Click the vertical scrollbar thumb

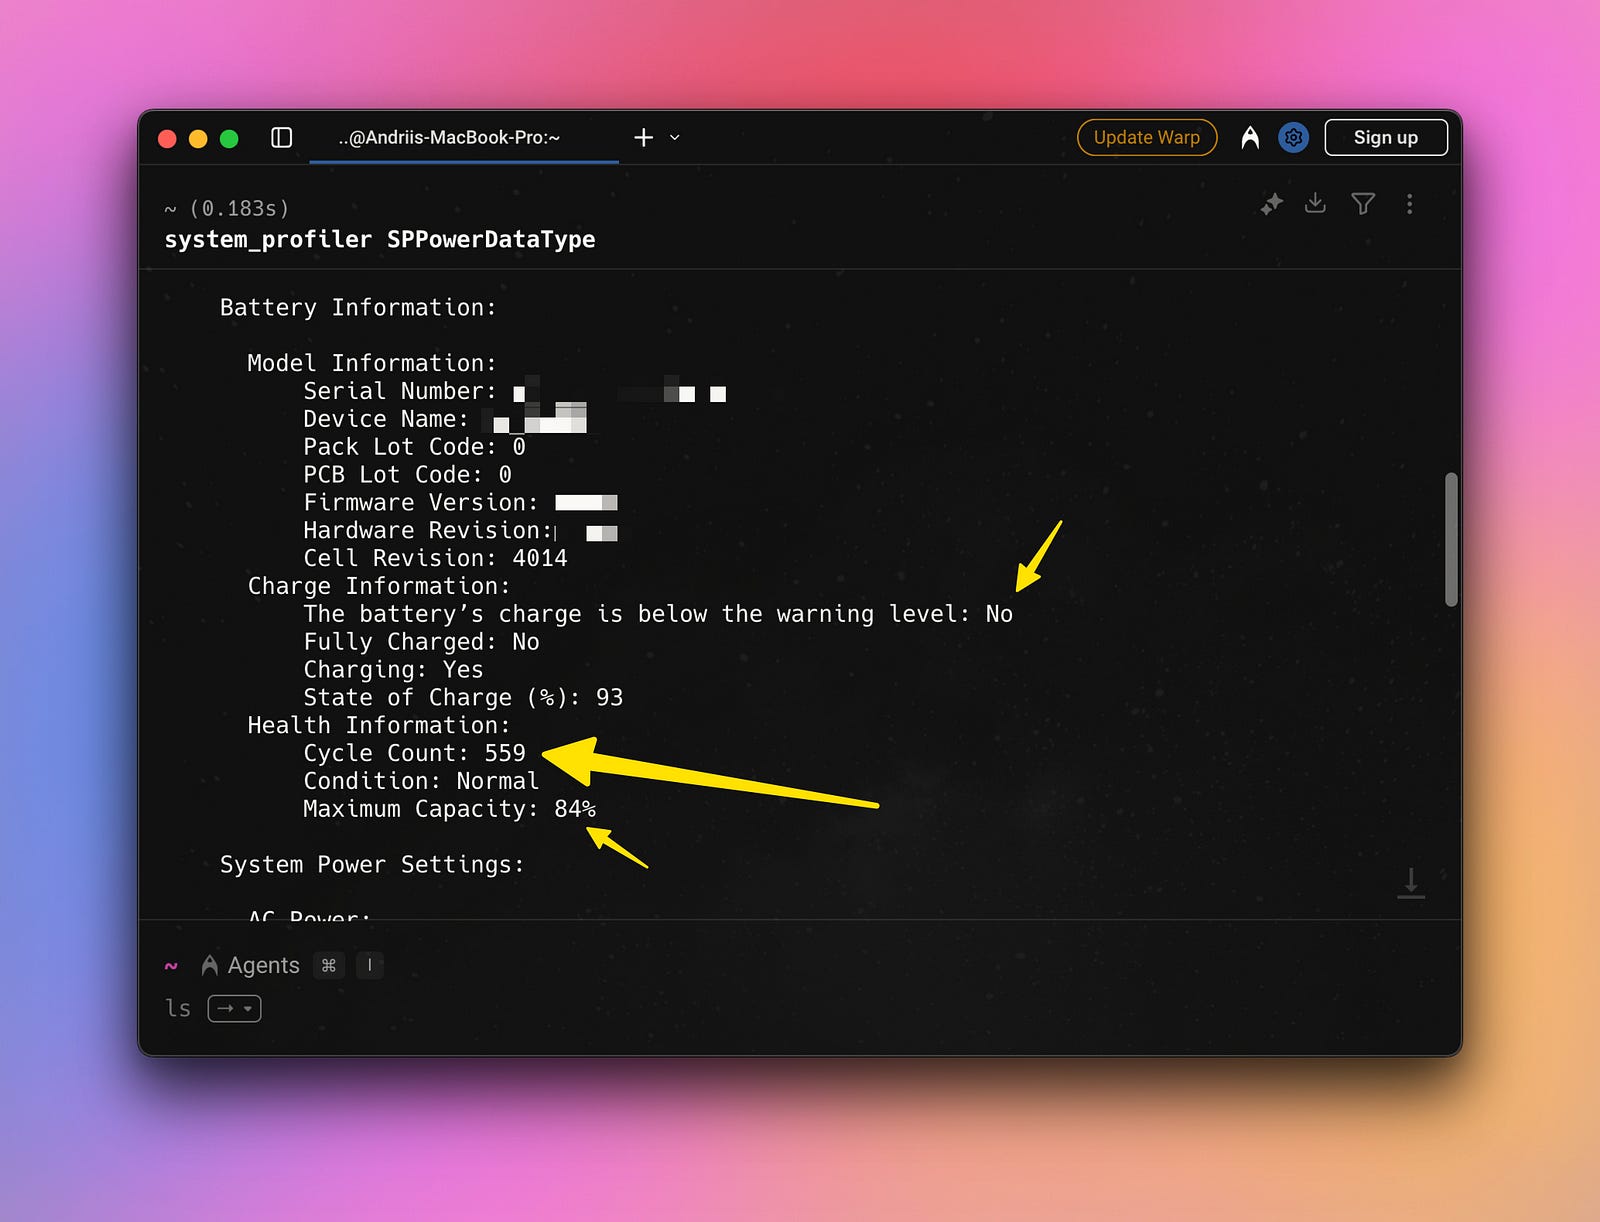coord(1451,540)
